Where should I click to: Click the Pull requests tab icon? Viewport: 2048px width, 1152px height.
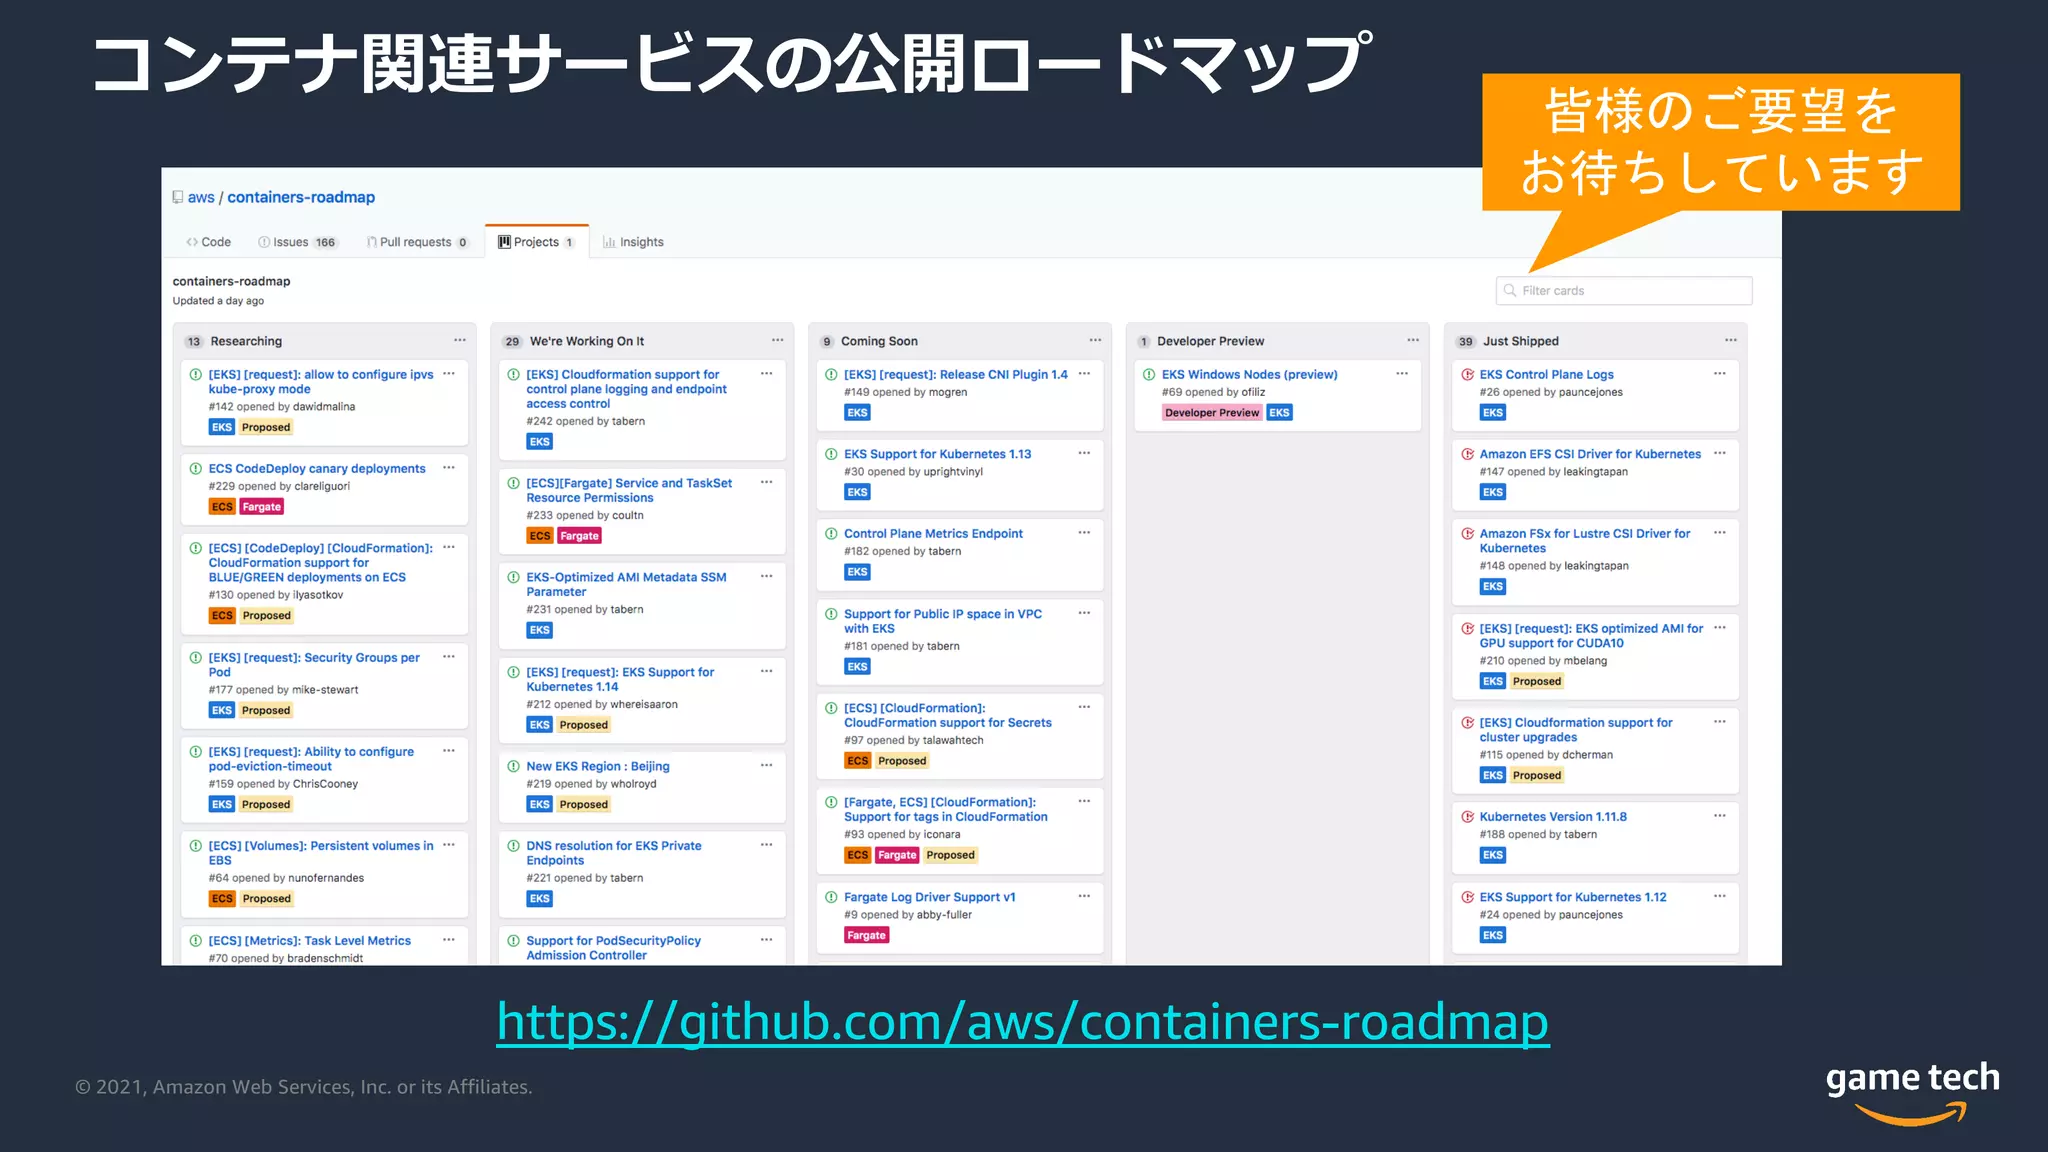coord(371,242)
